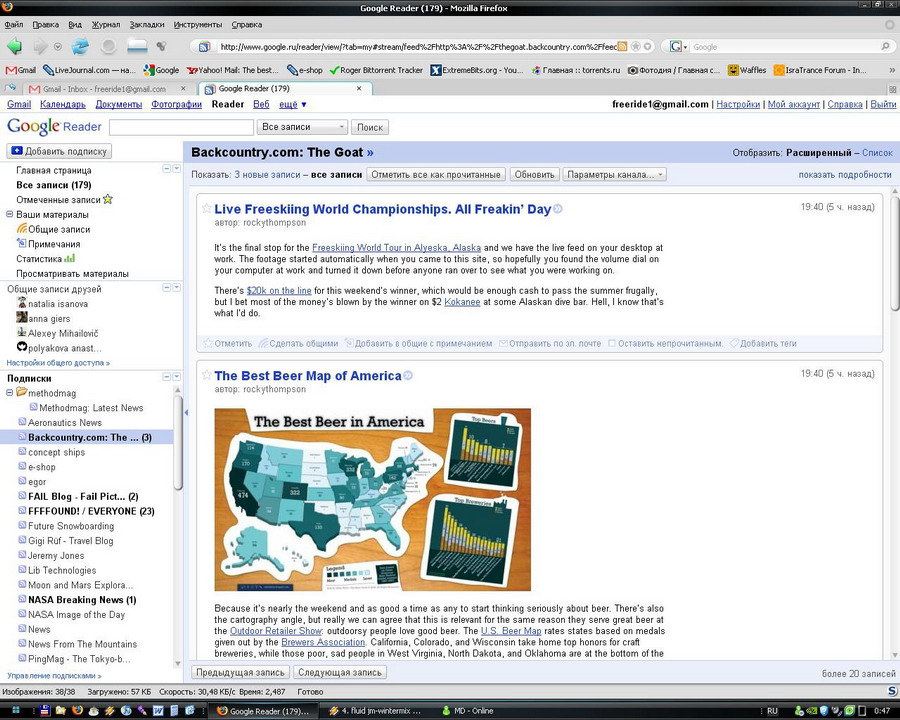This screenshot has height=720, width=900.
Task: Click the RU language indicator in tray
Action: (x=772, y=711)
